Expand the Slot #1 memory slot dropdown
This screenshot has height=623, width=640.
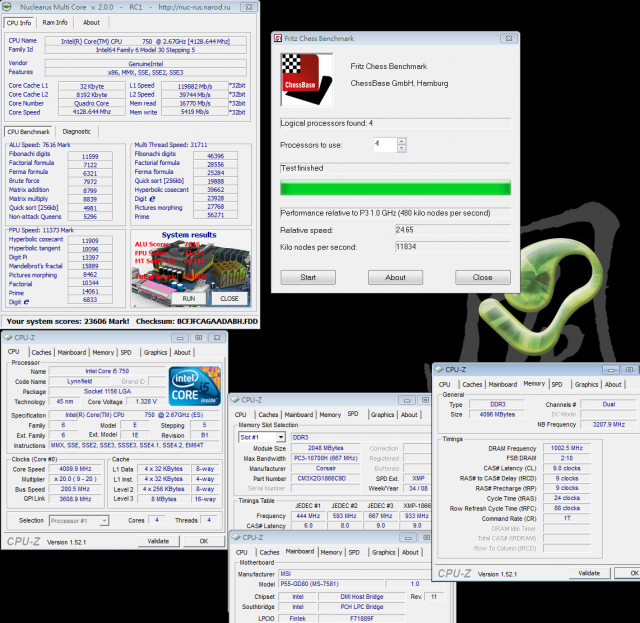(x=281, y=437)
